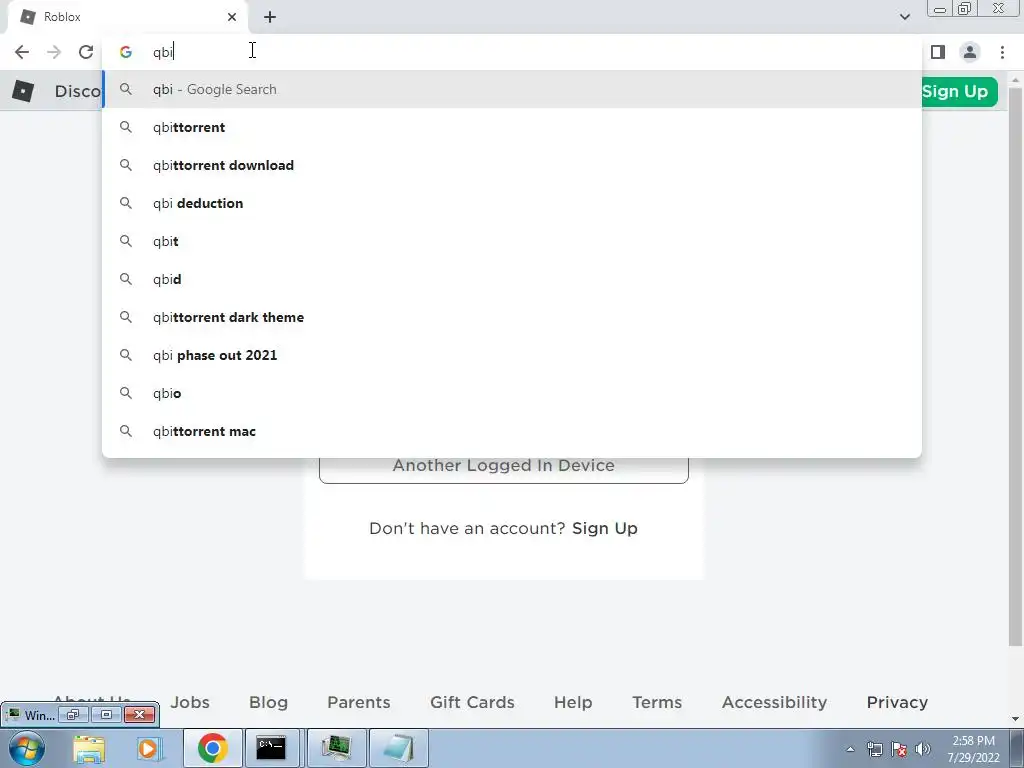Click the Roblox logo in the page header
Image resolution: width=1024 pixels, height=768 pixels.
tap(23, 91)
